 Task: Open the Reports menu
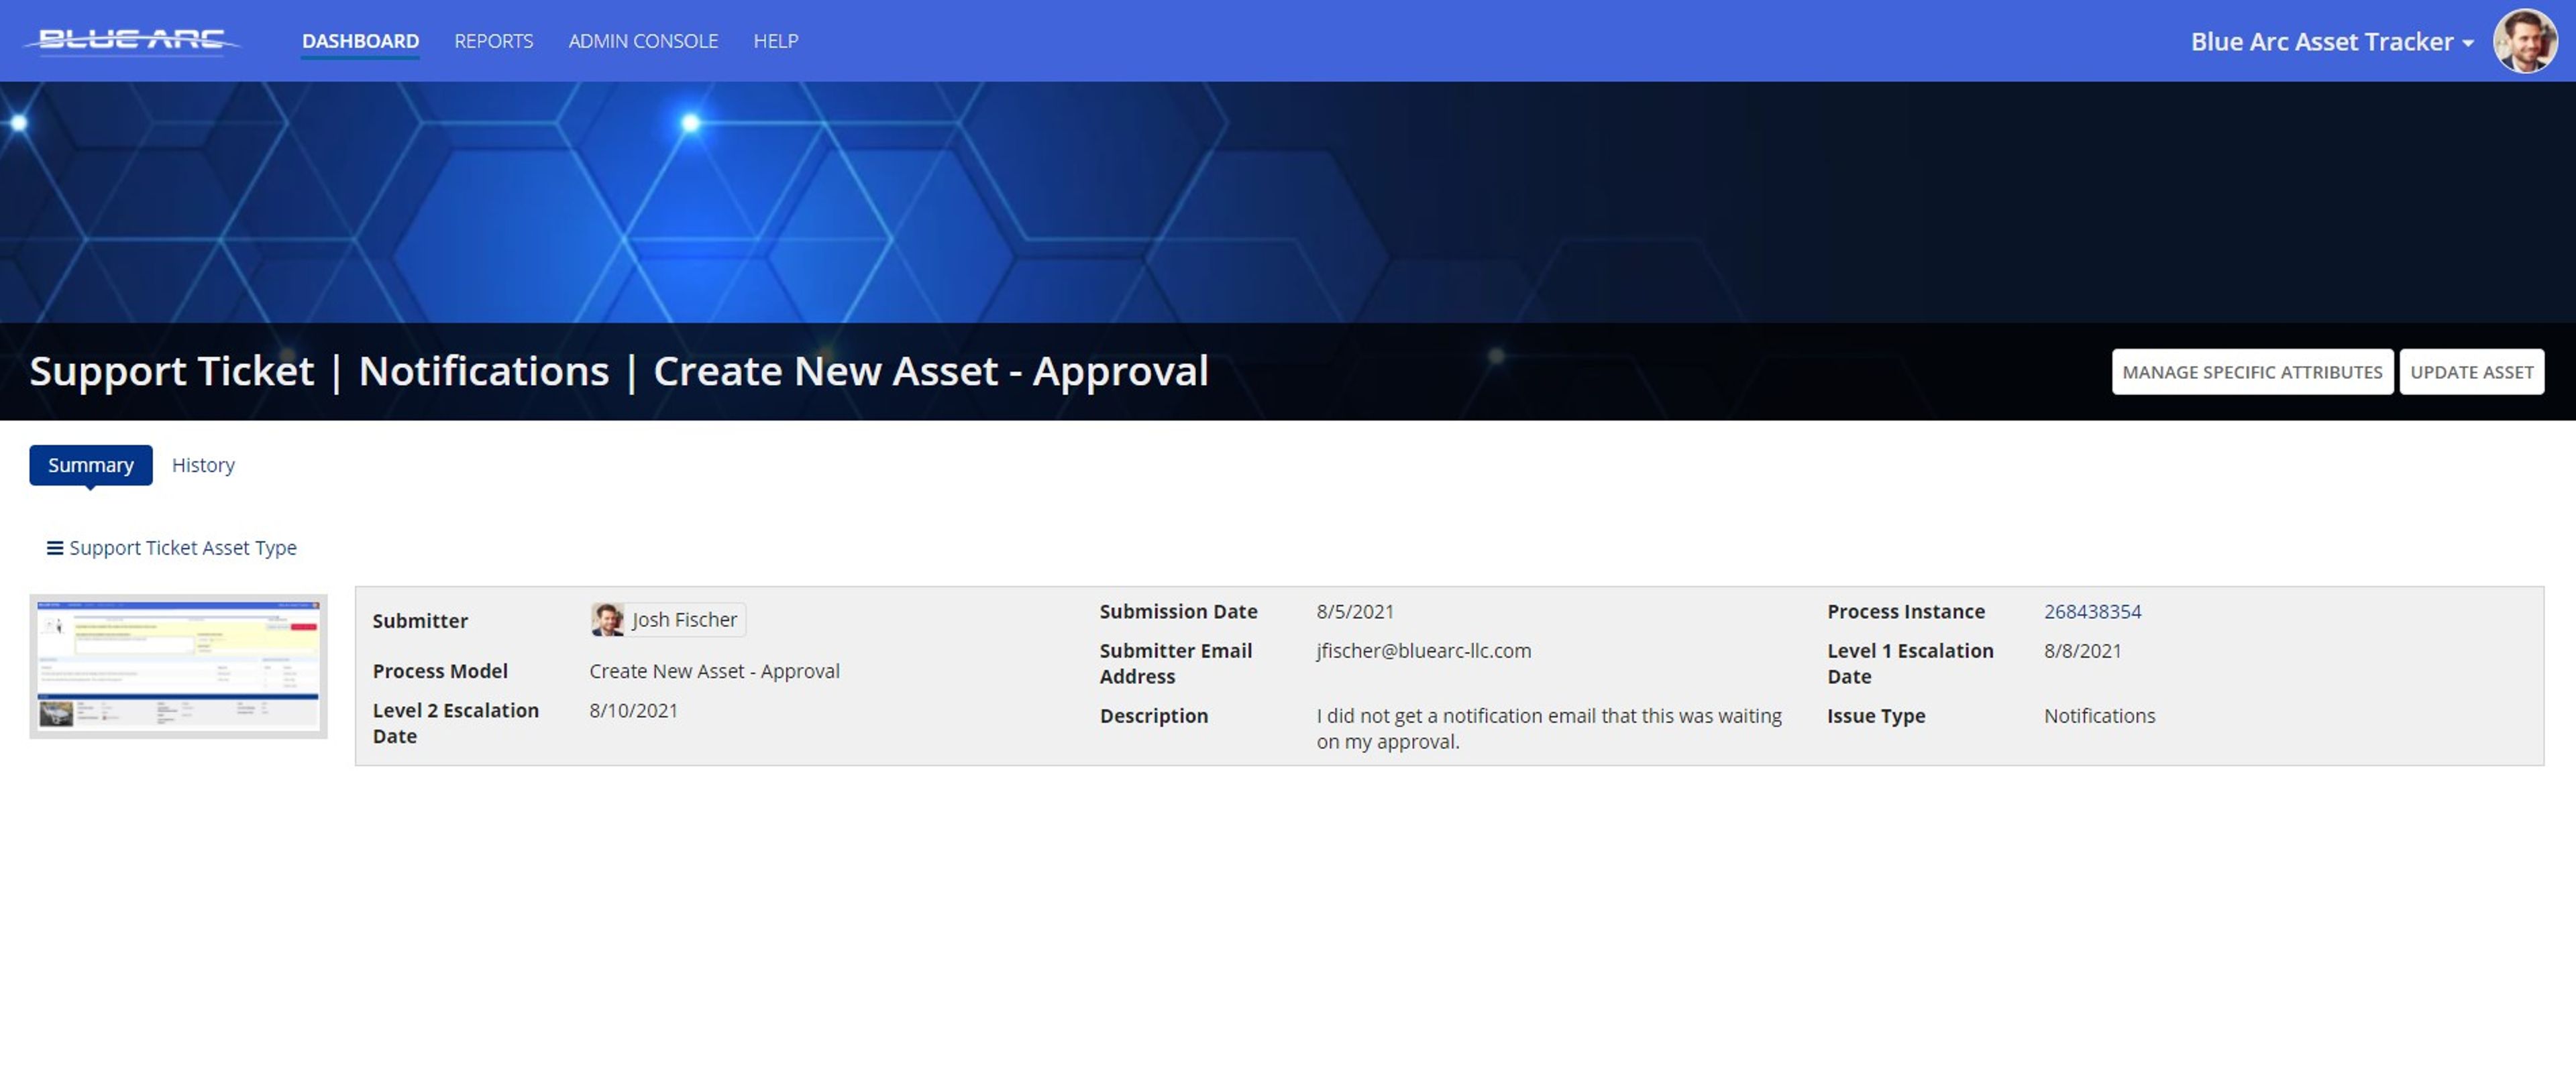point(494,41)
